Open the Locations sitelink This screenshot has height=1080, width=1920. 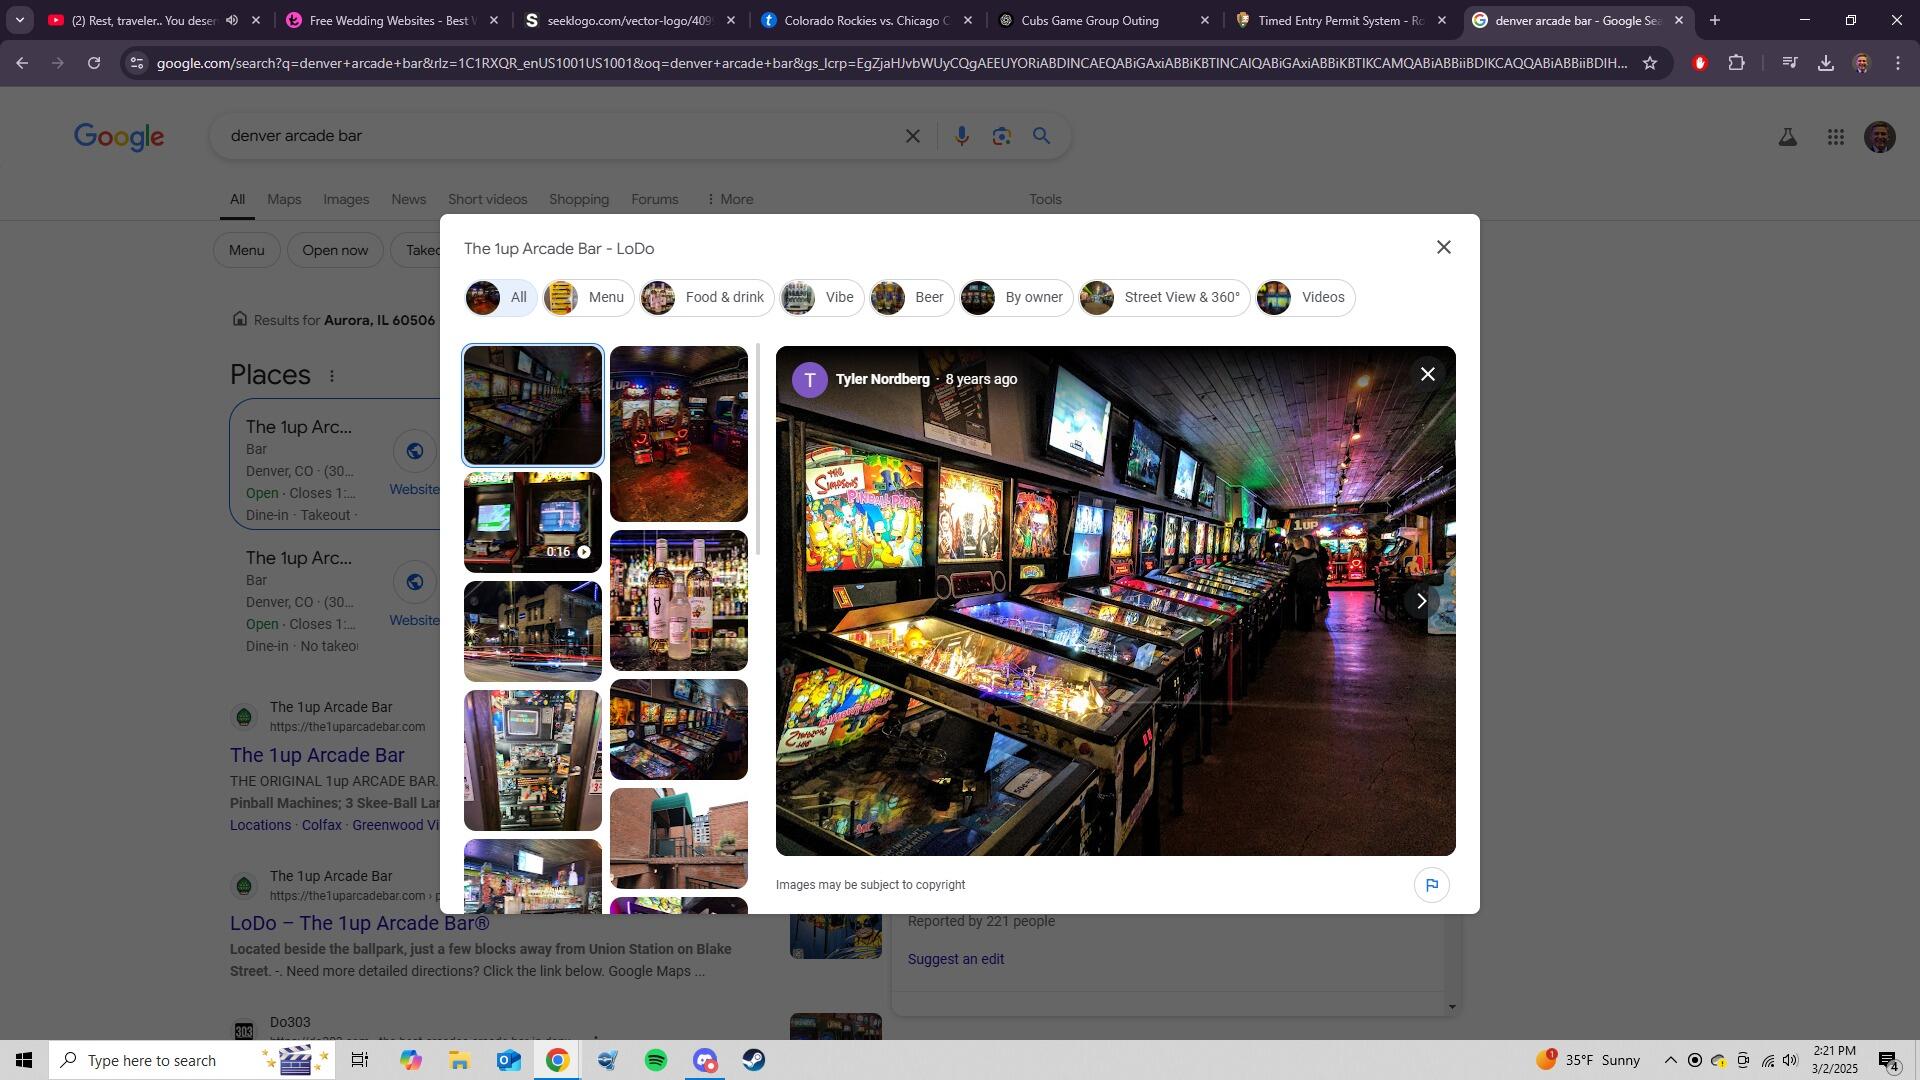(260, 825)
